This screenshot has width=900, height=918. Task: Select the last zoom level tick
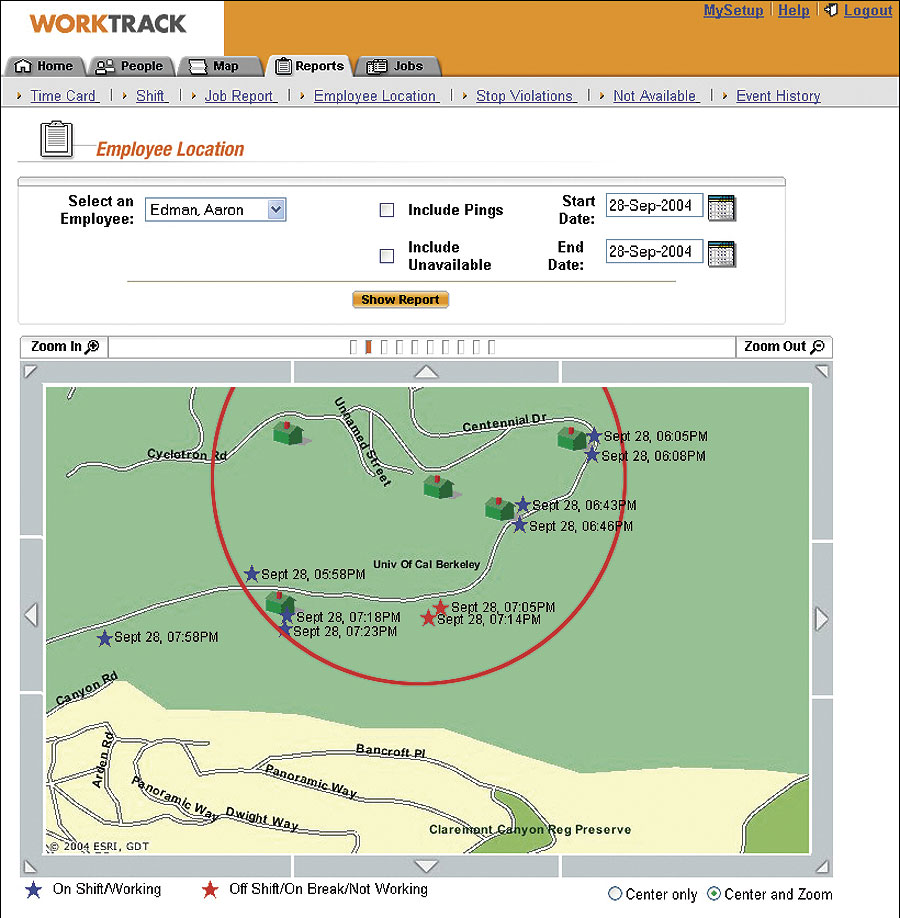click(x=491, y=347)
